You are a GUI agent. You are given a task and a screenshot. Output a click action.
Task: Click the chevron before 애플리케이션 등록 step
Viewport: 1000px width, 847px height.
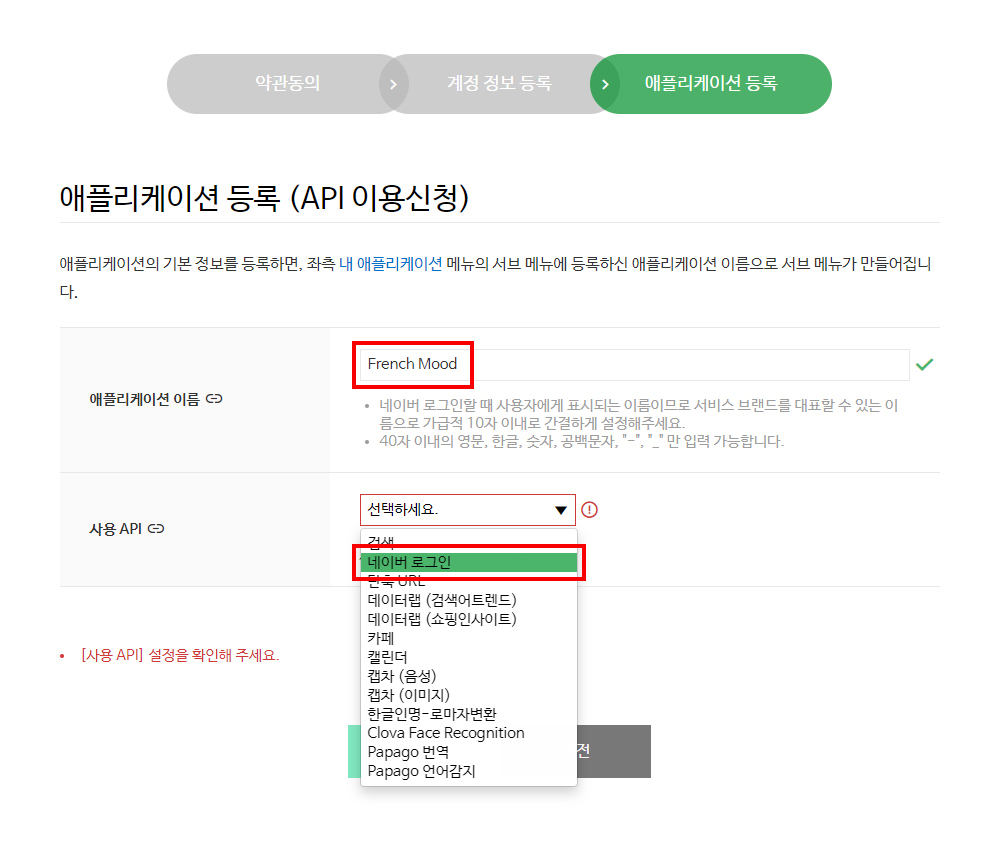pos(606,84)
